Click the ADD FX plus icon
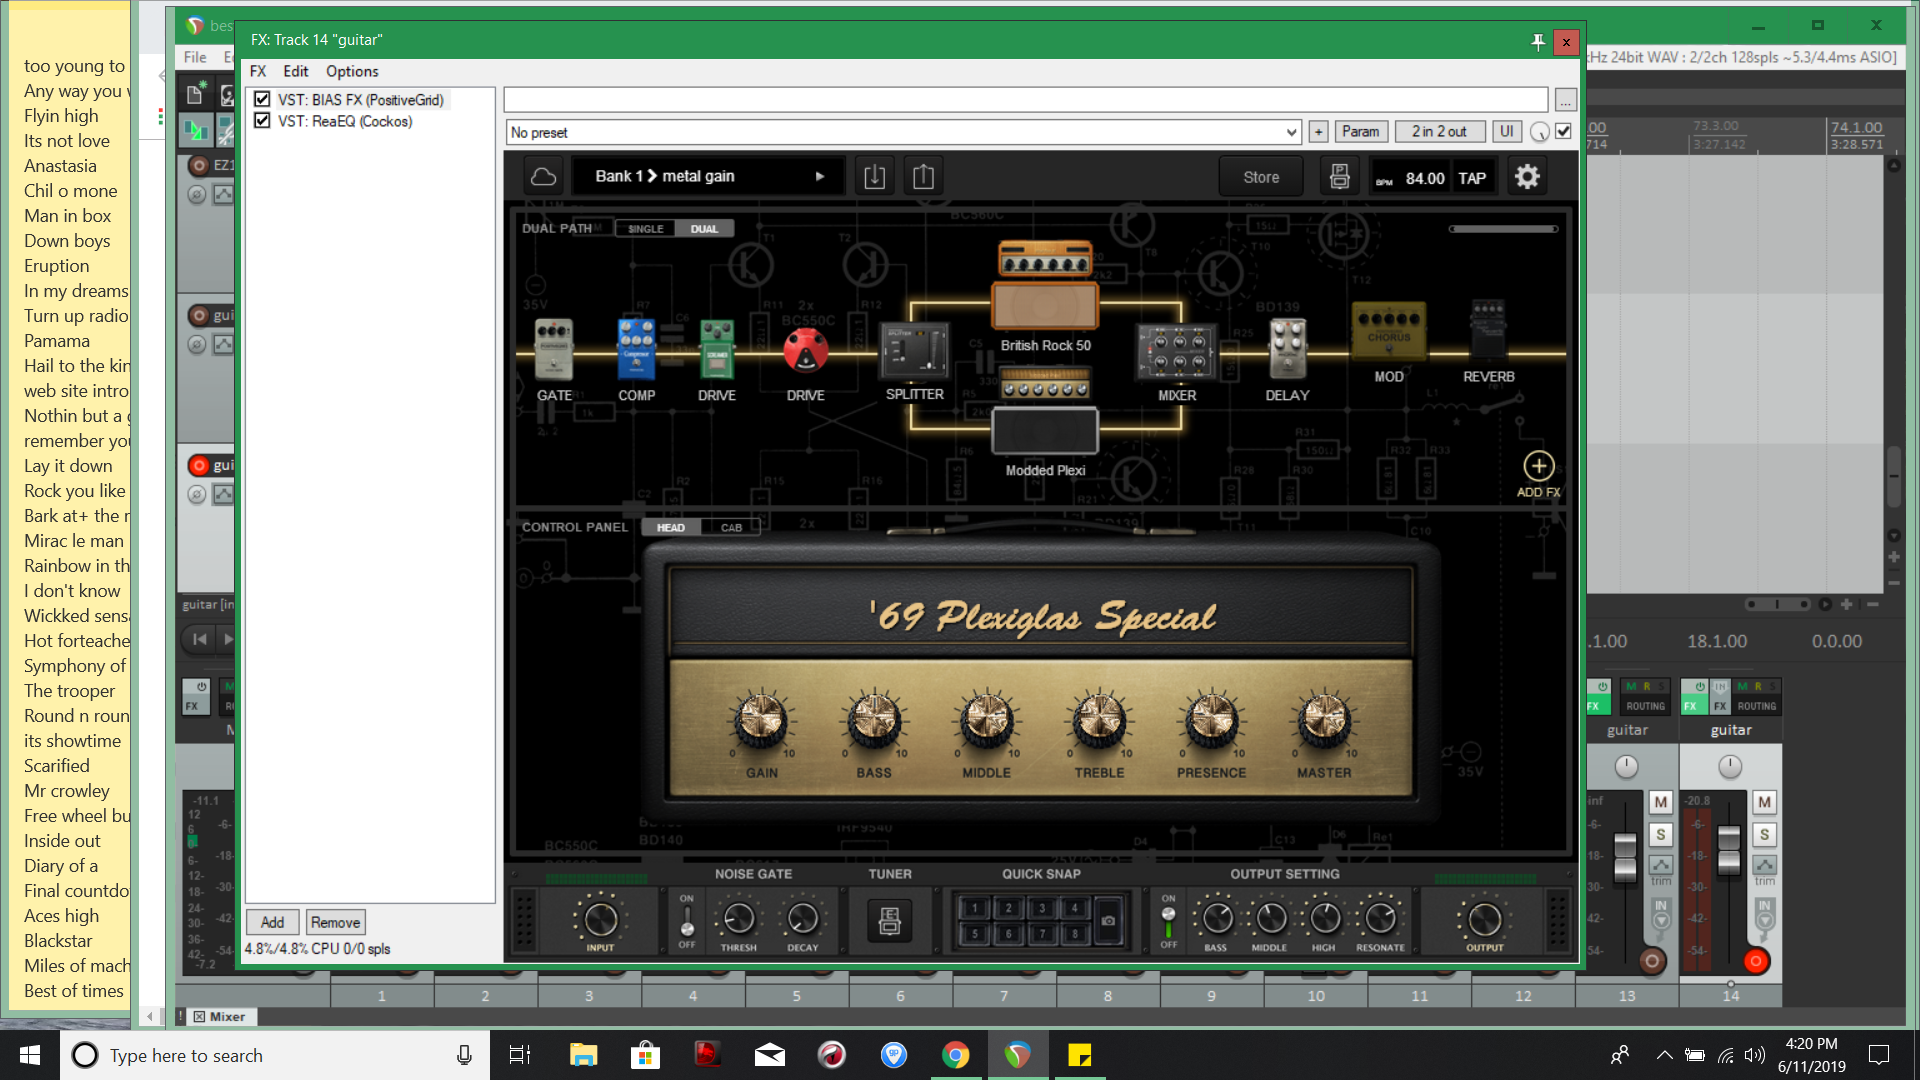Image resolution: width=1920 pixels, height=1080 pixels. 1538,466
